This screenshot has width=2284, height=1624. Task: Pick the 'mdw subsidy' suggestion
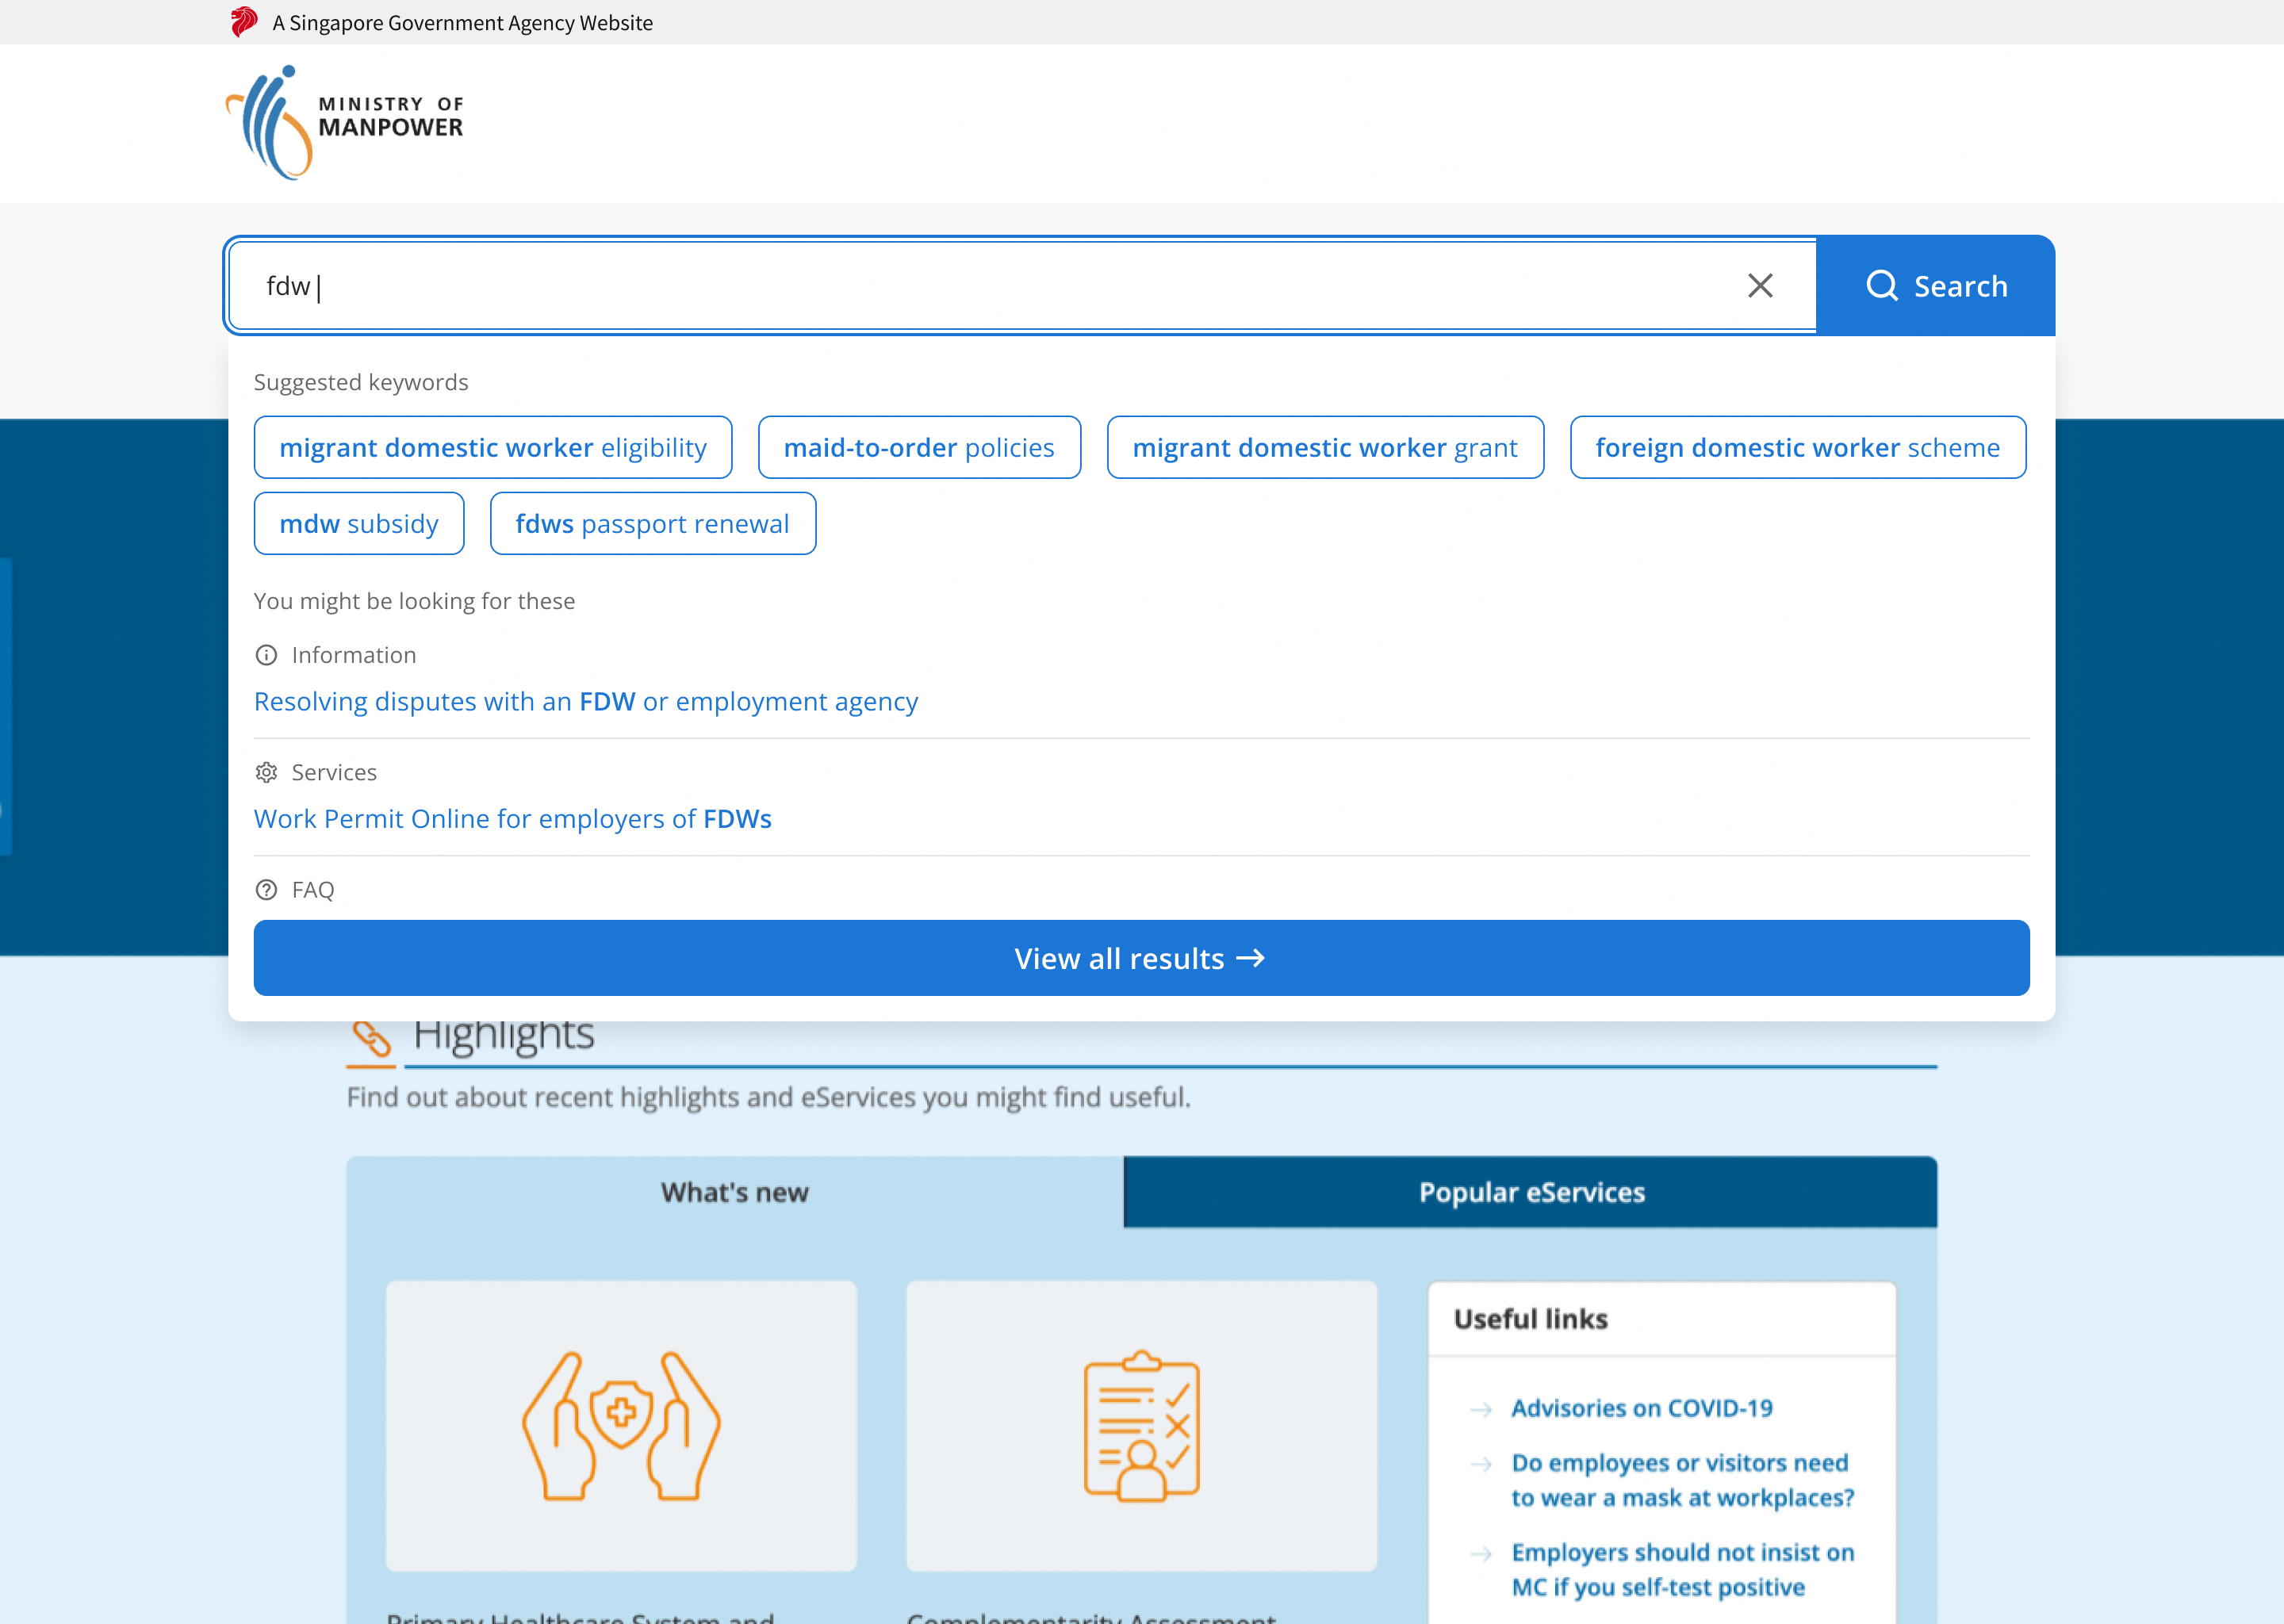click(359, 523)
